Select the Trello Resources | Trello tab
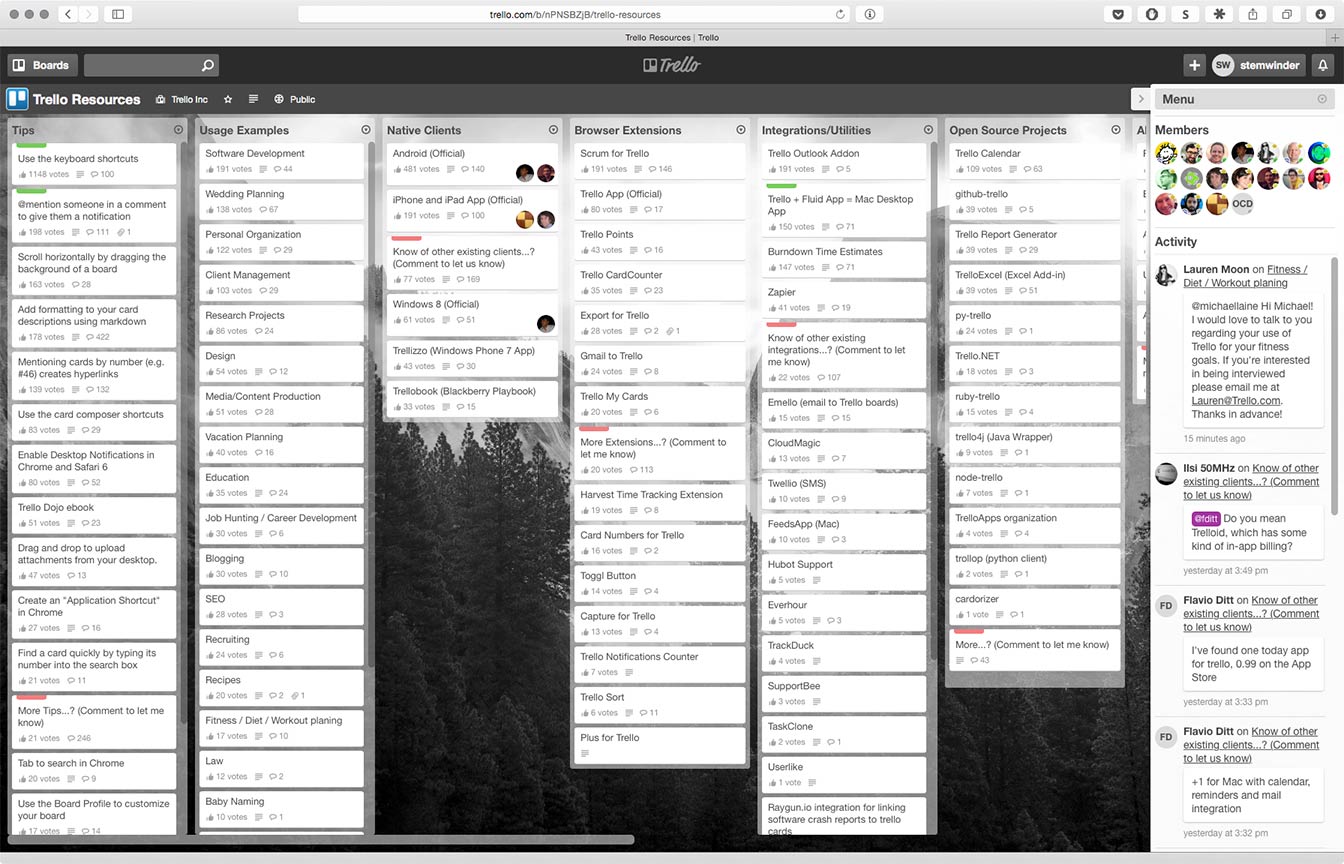This screenshot has width=1344, height=864. [x=672, y=37]
